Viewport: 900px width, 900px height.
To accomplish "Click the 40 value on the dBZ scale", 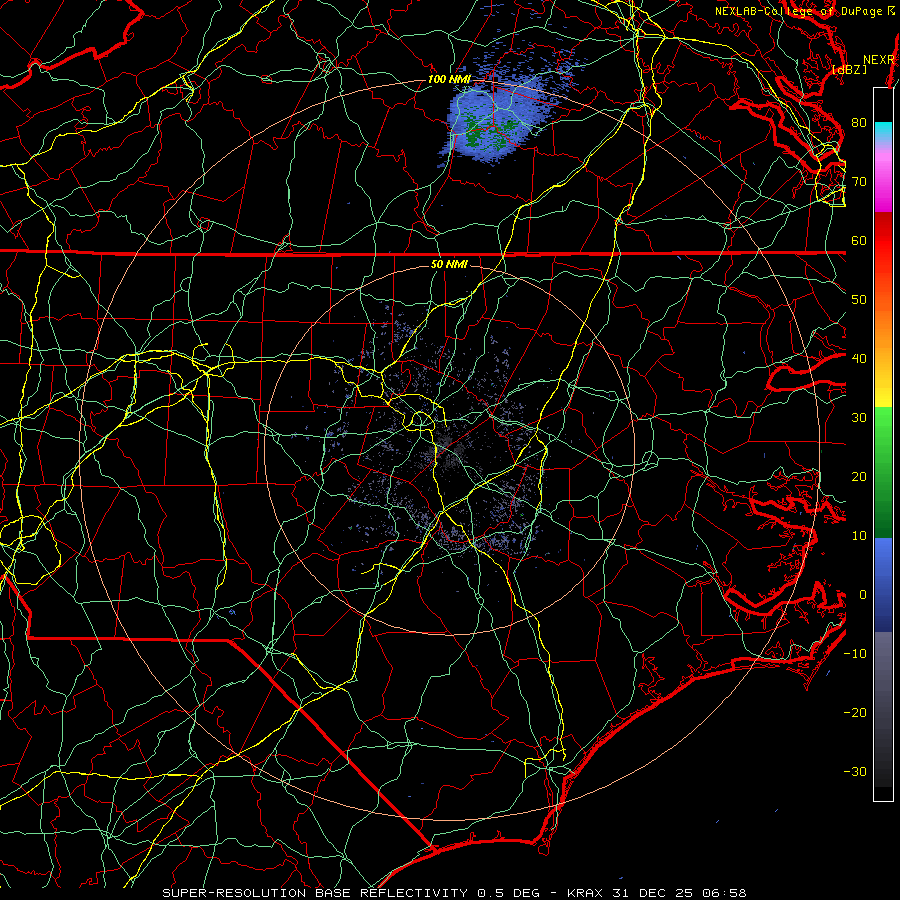I will (x=859, y=358).
